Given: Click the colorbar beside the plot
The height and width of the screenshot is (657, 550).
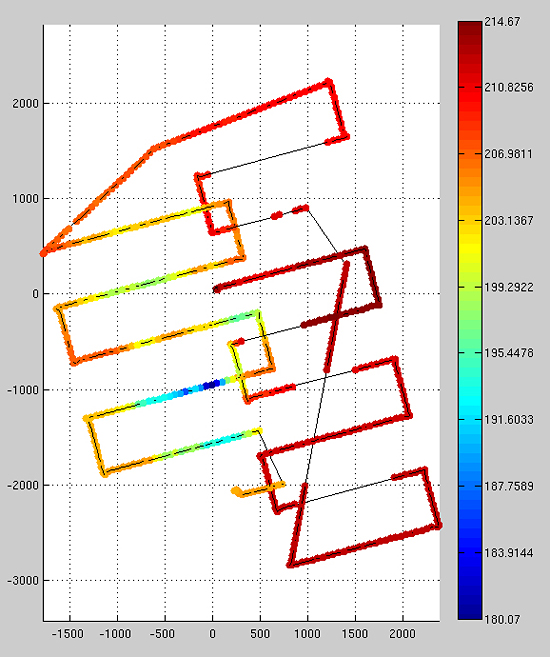Looking at the screenshot, I should coord(470,320).
